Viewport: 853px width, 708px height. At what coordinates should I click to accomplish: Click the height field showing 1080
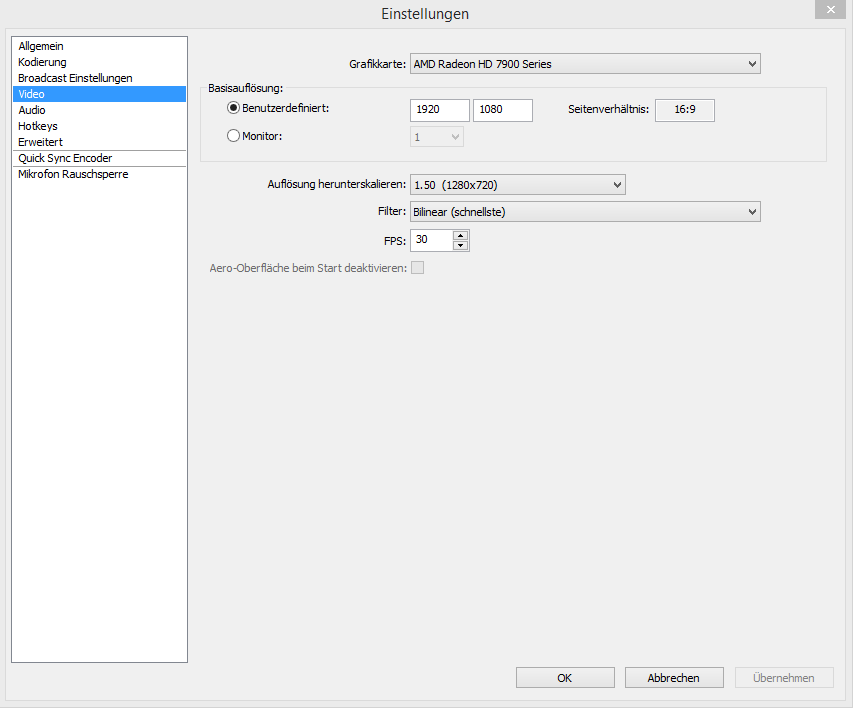coord(503,110)
